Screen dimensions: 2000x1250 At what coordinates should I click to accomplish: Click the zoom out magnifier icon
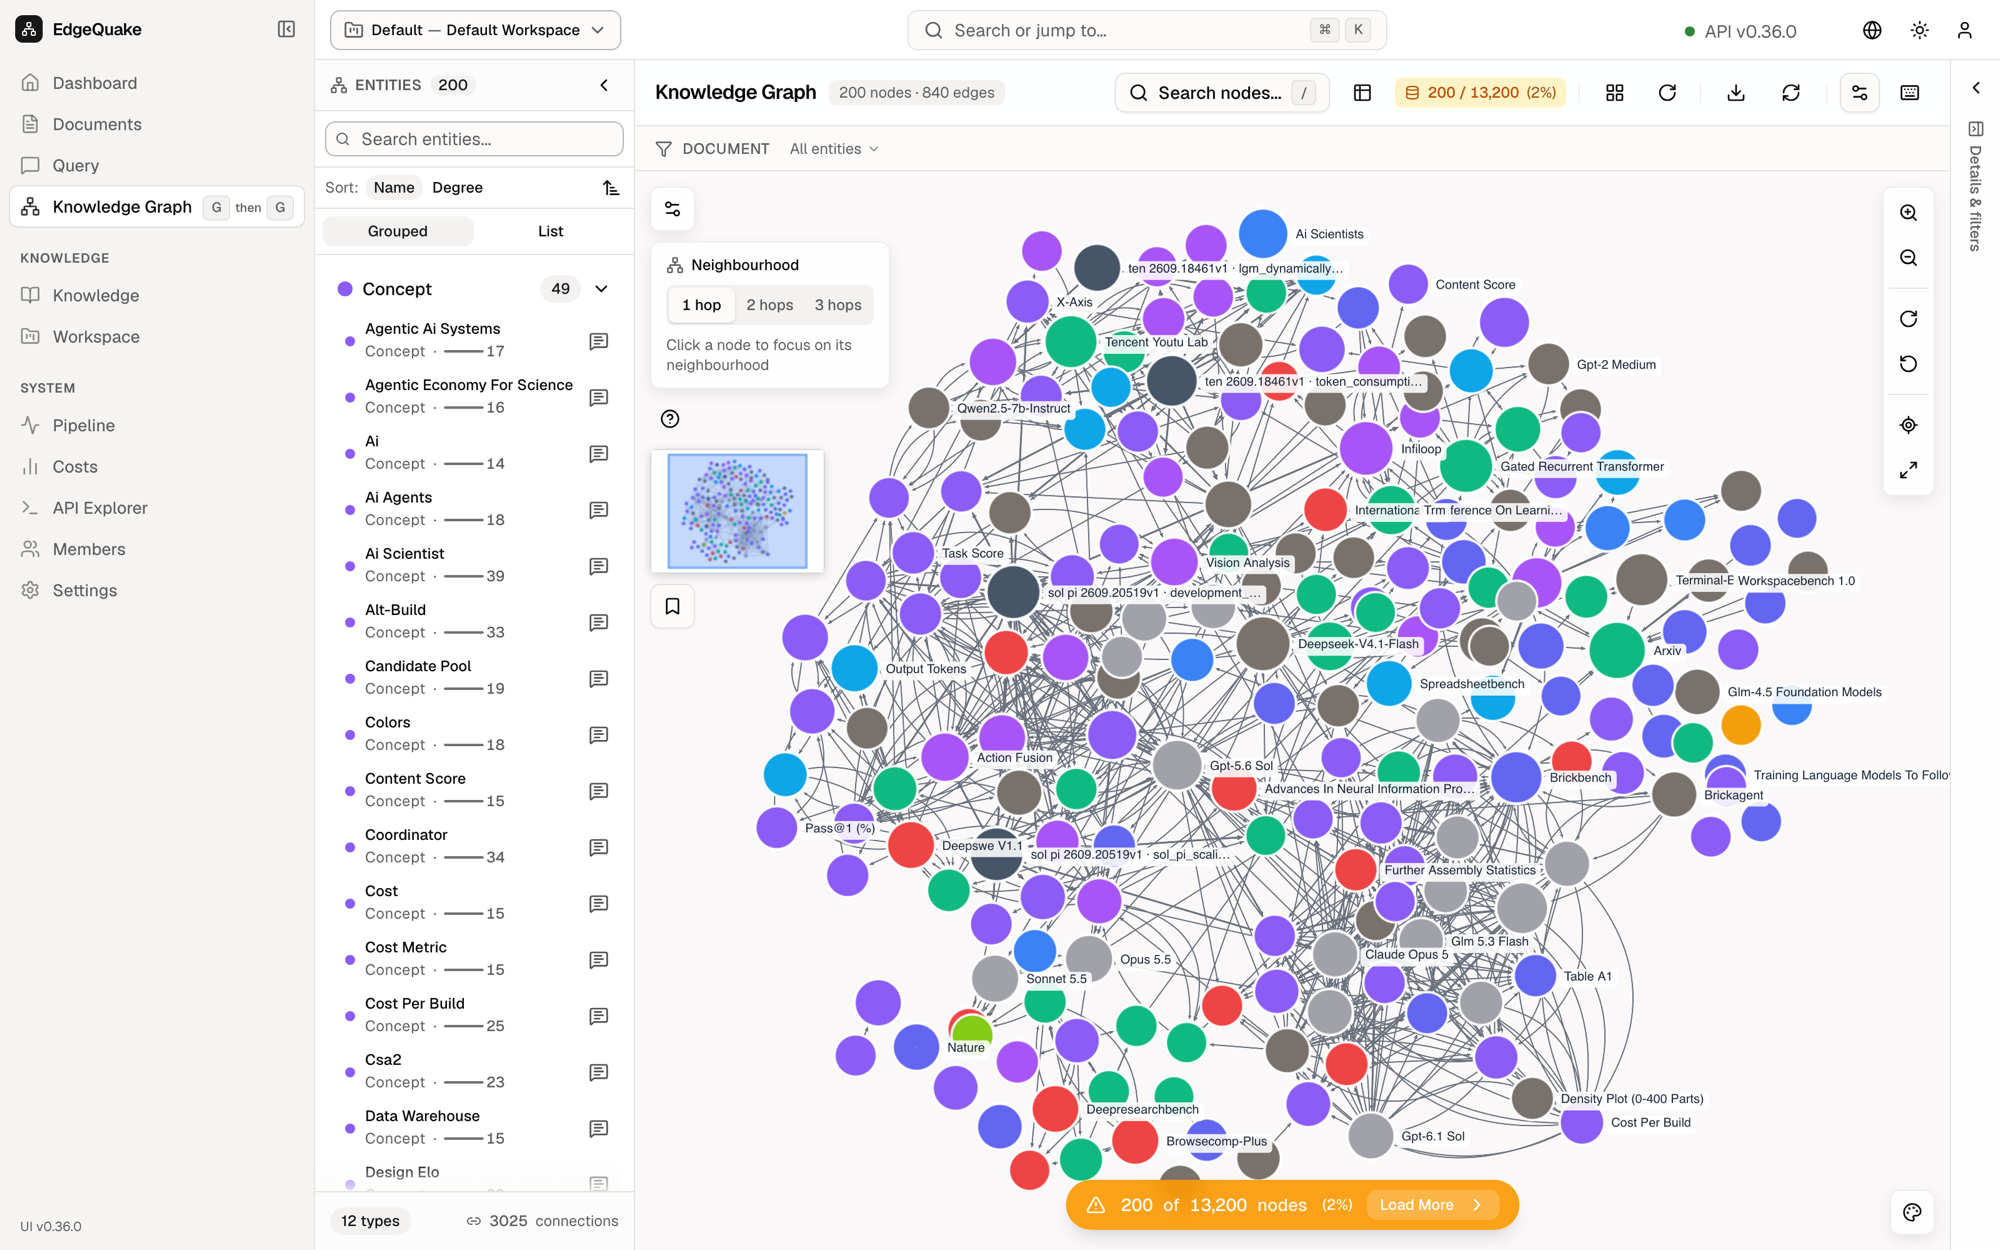tap(1908, 258)
